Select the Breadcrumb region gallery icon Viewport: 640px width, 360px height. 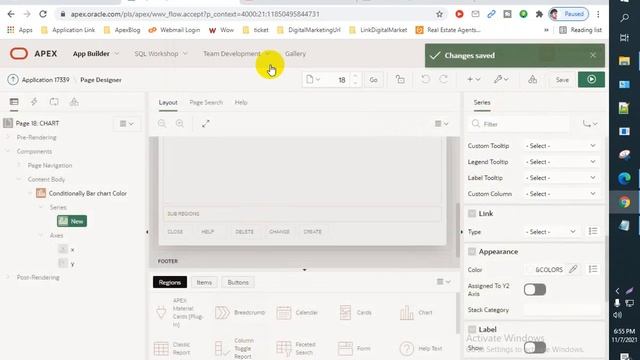[222, 313]
